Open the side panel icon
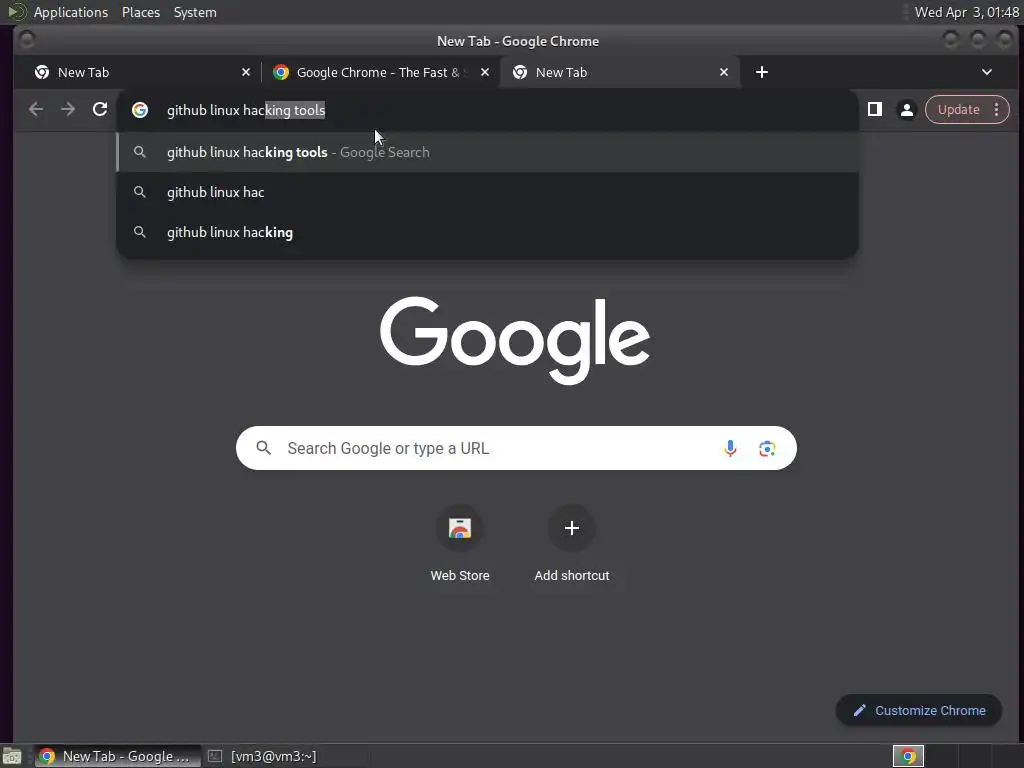This screenshot has width=1024, height=768. tap(874, 110)
